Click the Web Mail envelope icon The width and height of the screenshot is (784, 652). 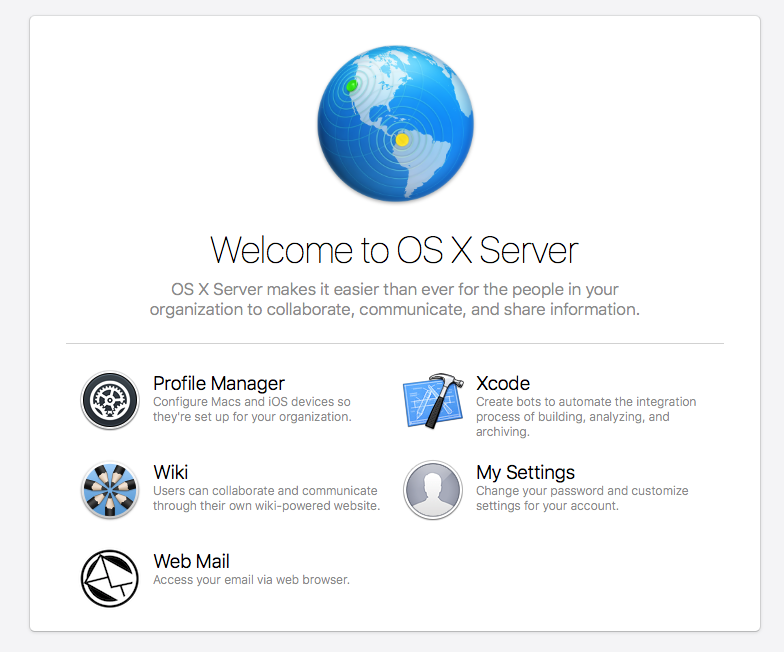110,578
